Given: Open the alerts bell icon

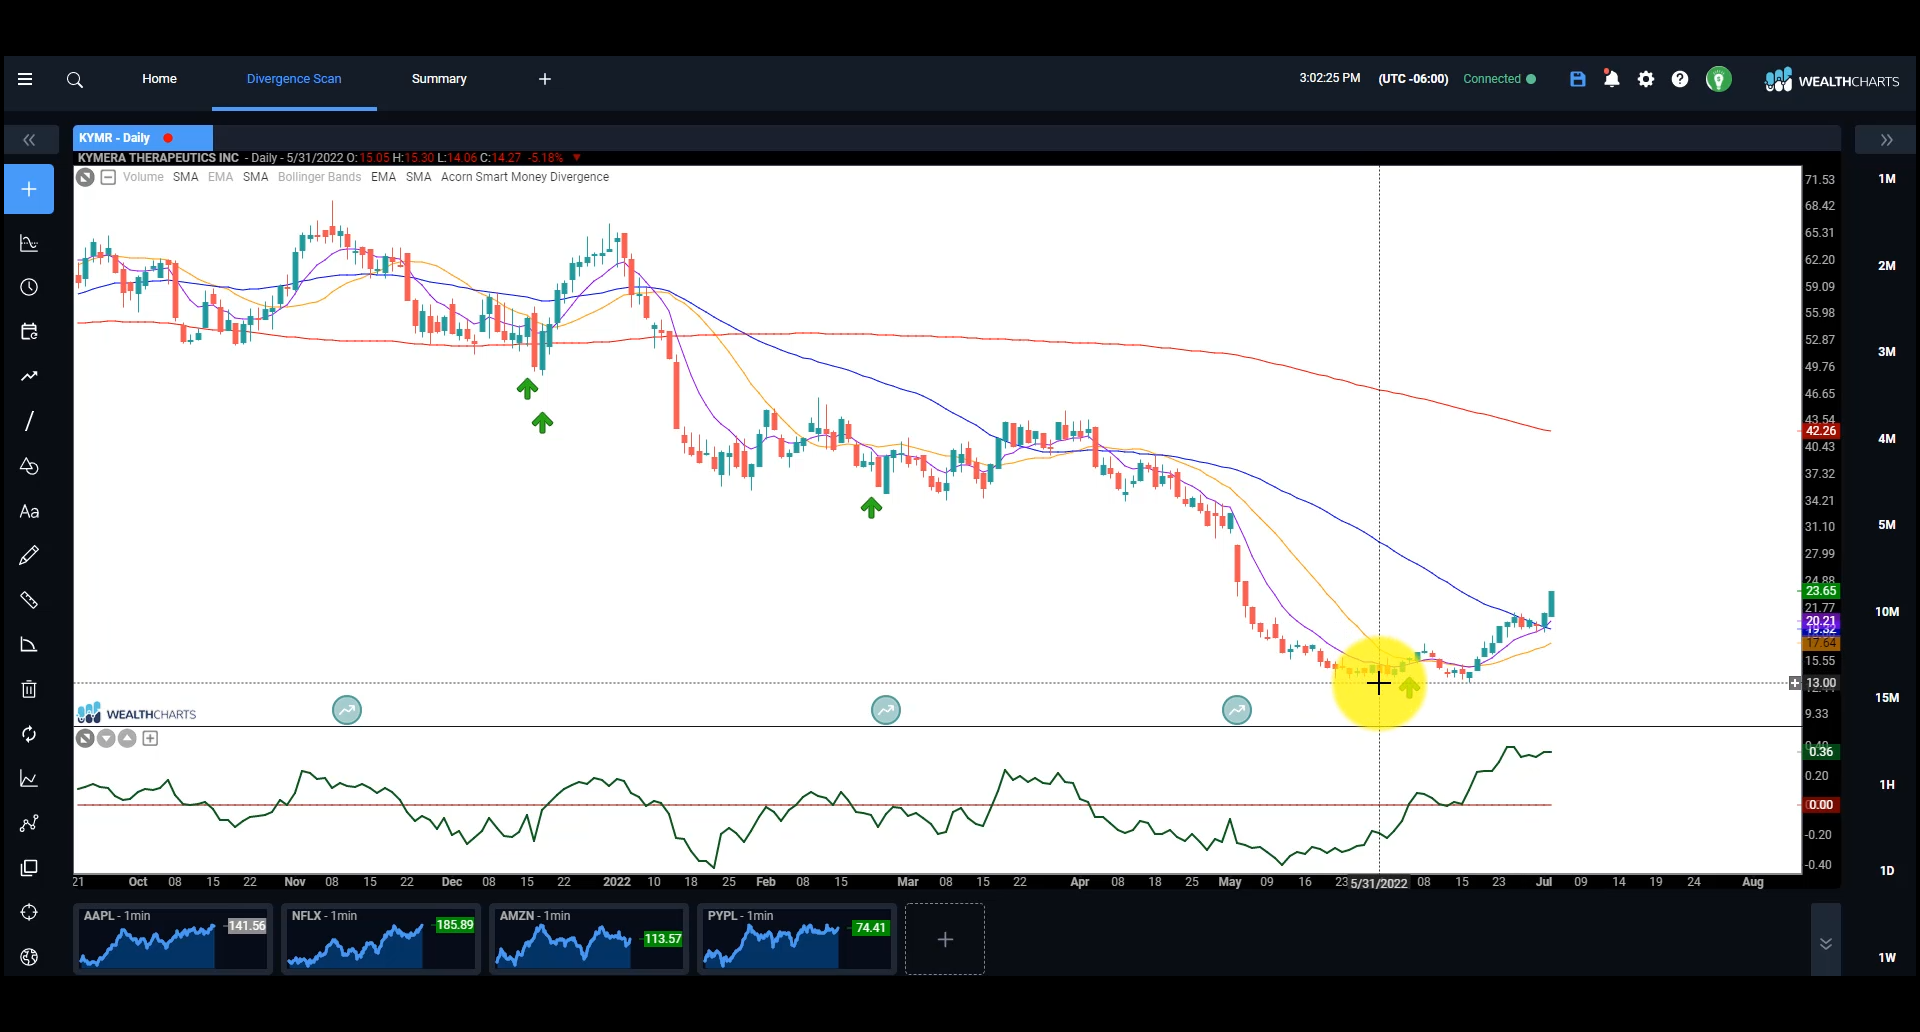Looking at the screenshot, I should (x=1611, y=79).
